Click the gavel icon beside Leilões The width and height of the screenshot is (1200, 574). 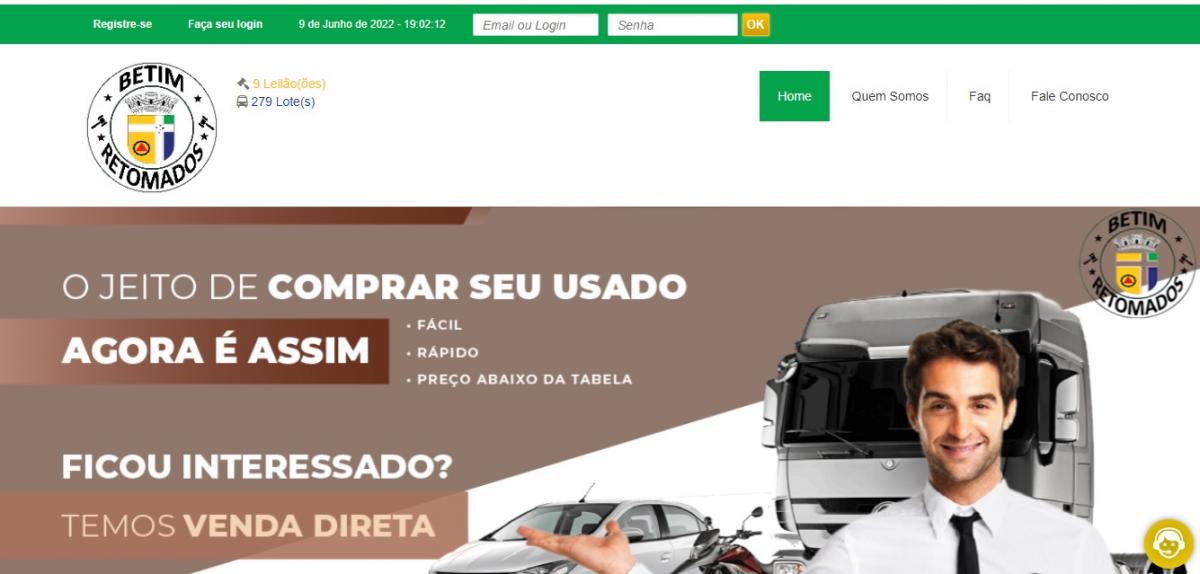[x=242, y=84]
